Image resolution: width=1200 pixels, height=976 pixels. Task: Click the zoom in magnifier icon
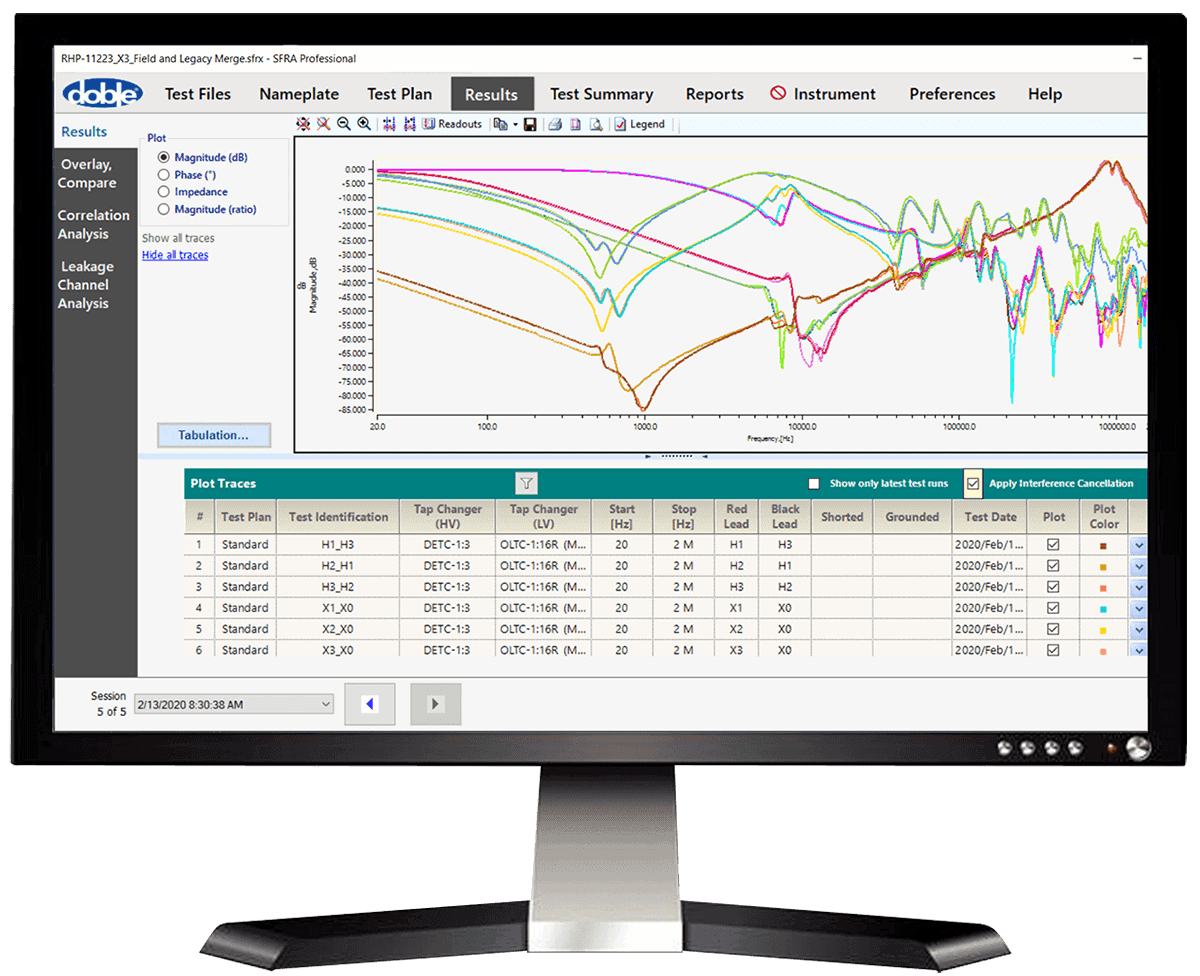pos(364,124)
